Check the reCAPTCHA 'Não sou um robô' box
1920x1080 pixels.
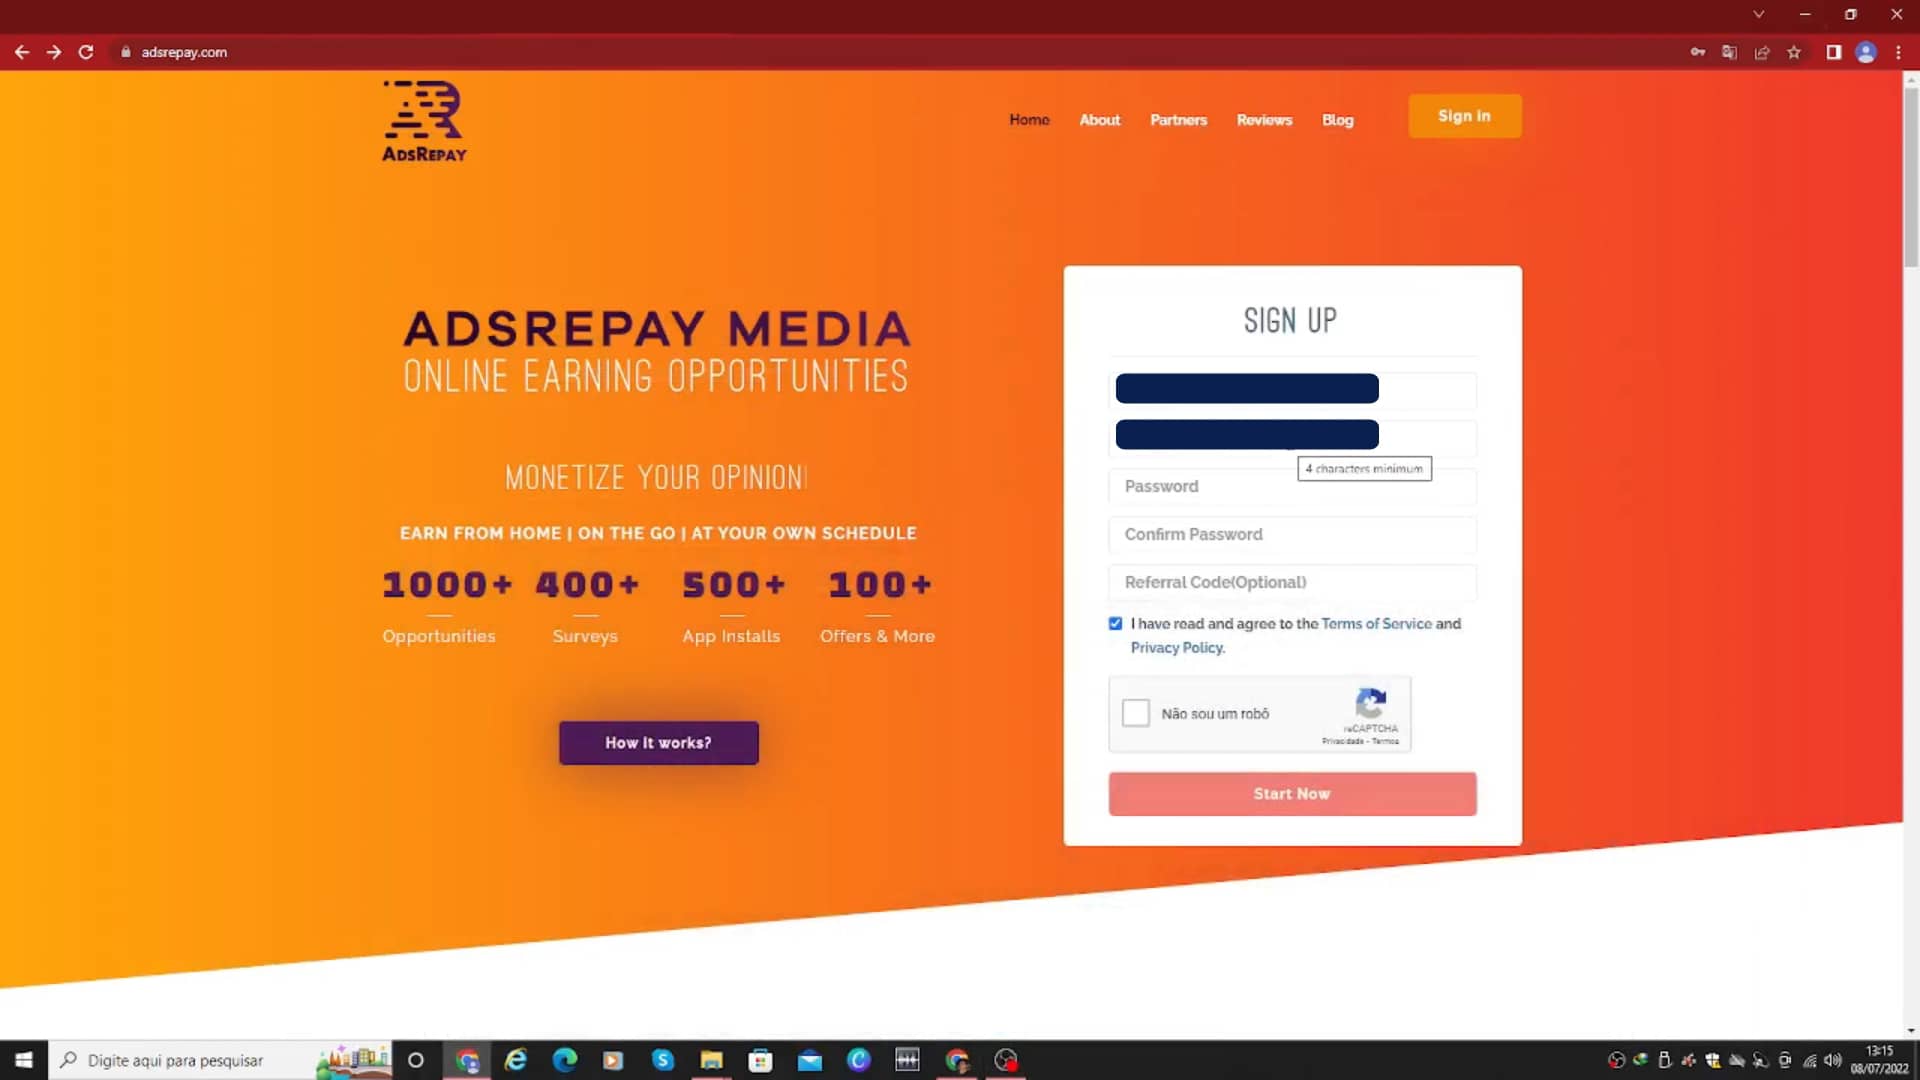click(x=1136, y=713)
